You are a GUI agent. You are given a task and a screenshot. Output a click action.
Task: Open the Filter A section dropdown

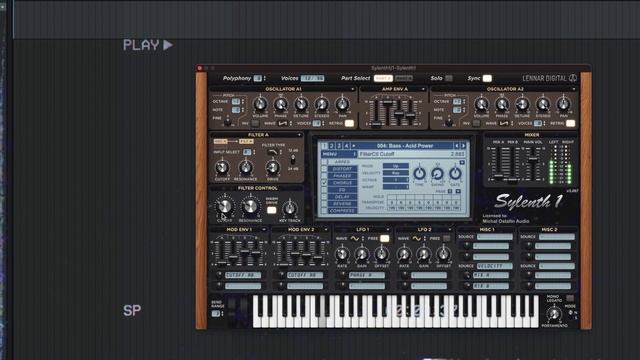pos(299,135)
